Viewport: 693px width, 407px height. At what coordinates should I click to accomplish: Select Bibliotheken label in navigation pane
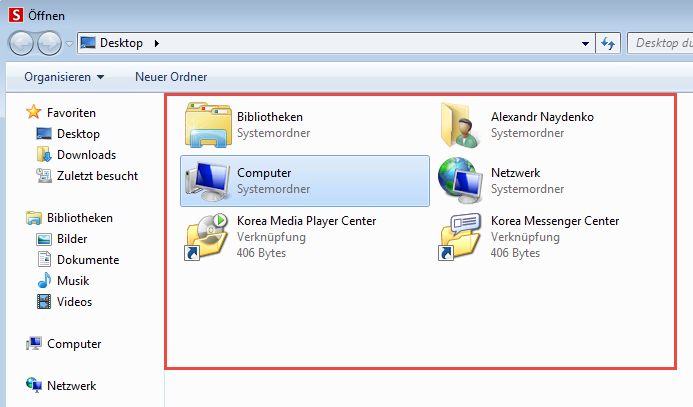pyautogui.click(x=80, y=218)
